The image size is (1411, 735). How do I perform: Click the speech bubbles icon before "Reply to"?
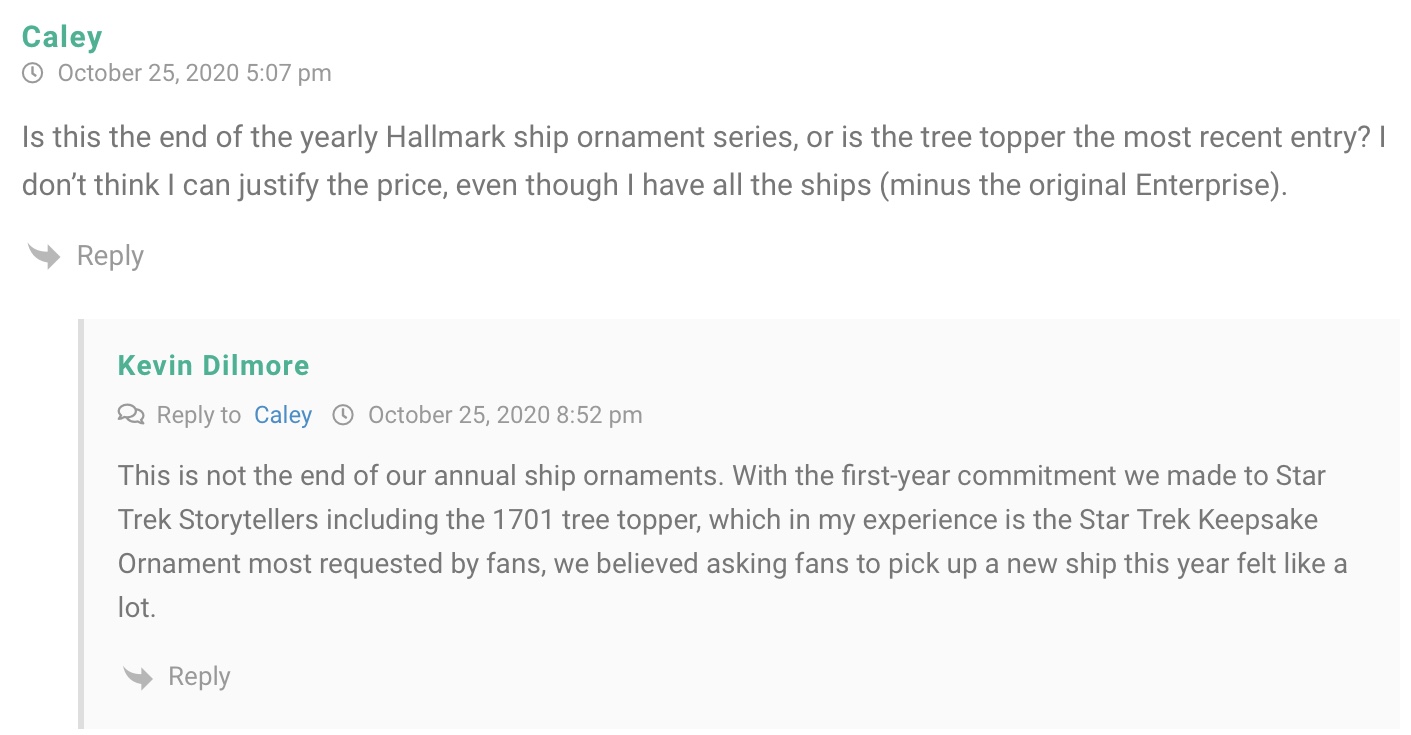pos(131,415)
